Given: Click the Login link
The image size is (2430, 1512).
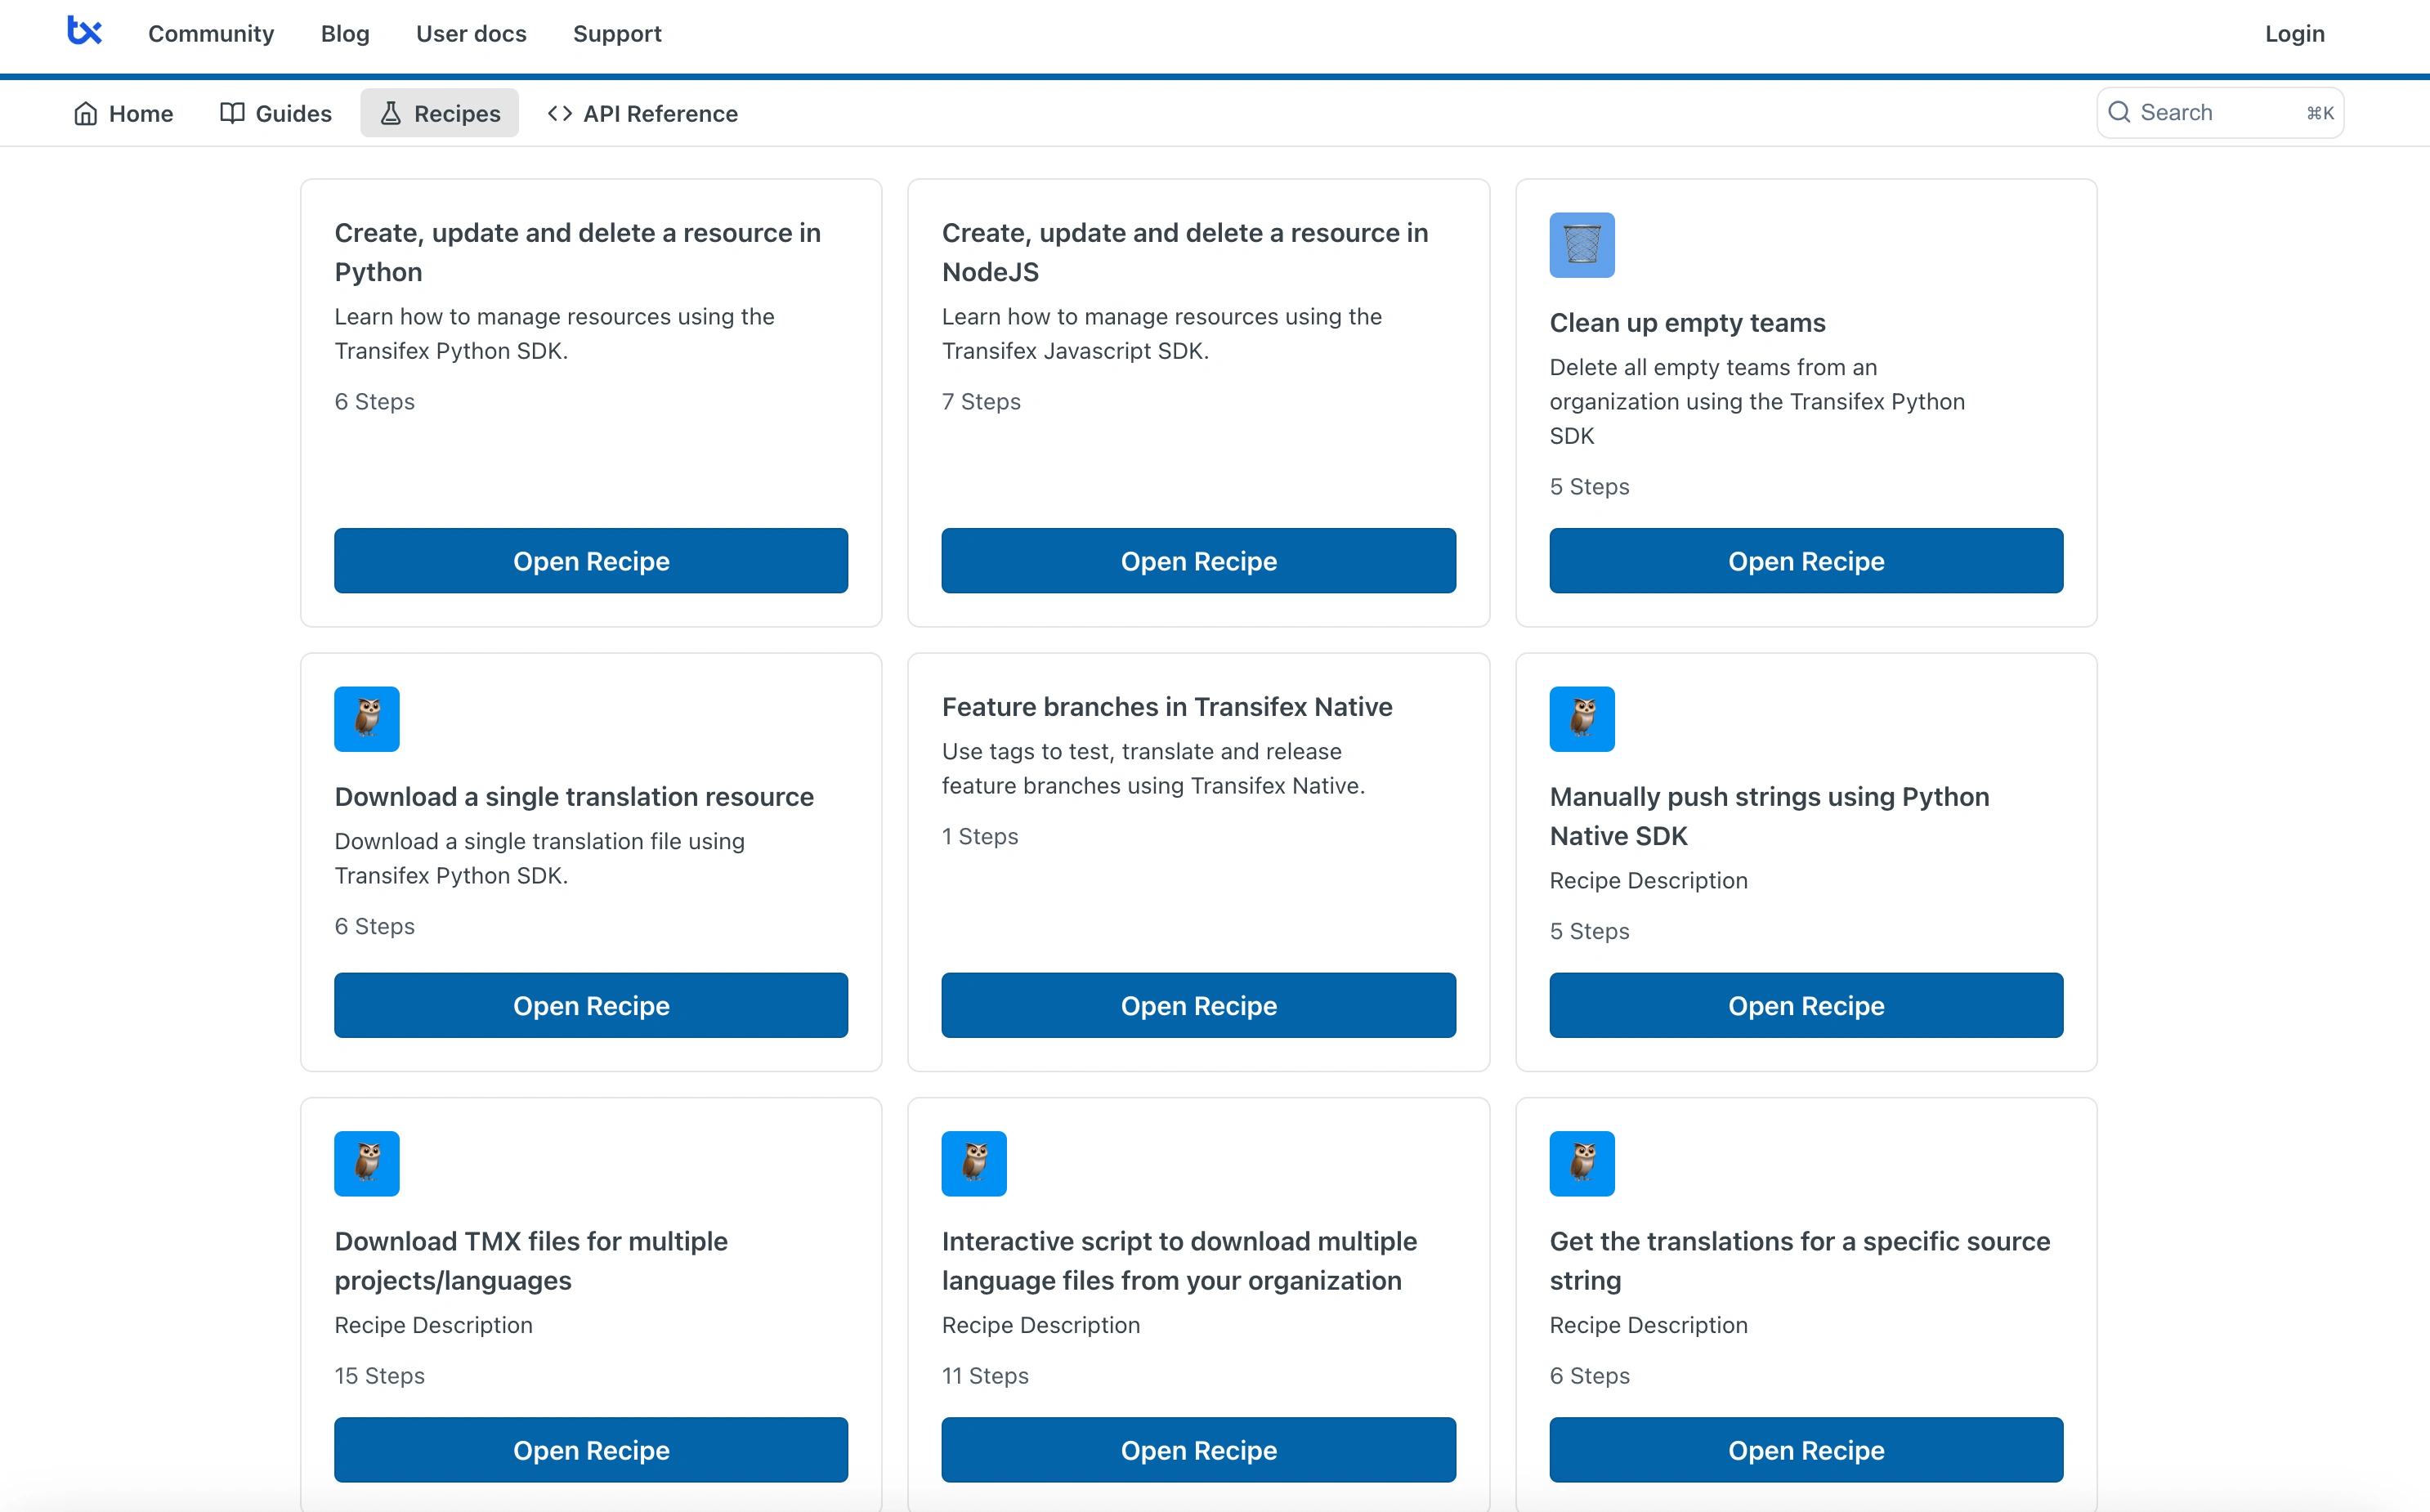Looking at the screenshot, I should [x=2294, y=33].
